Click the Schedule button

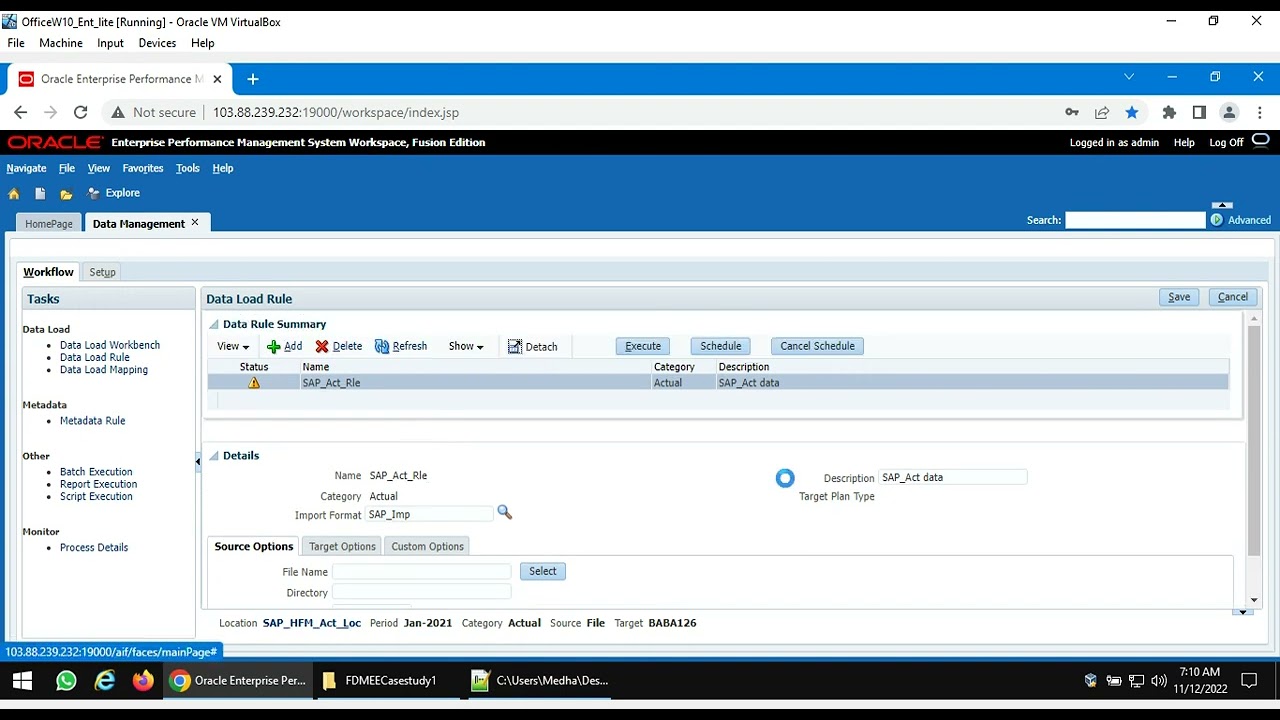pyautogui.click(x=721, y=346)
